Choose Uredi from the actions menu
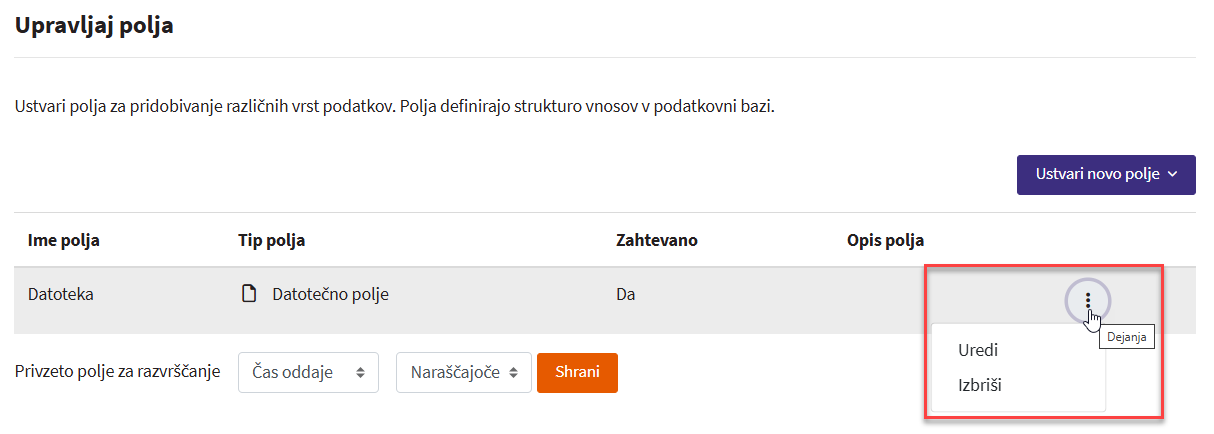Image resolution: width=1214 pixels, height=434 pixels. (x=978, y=350)
